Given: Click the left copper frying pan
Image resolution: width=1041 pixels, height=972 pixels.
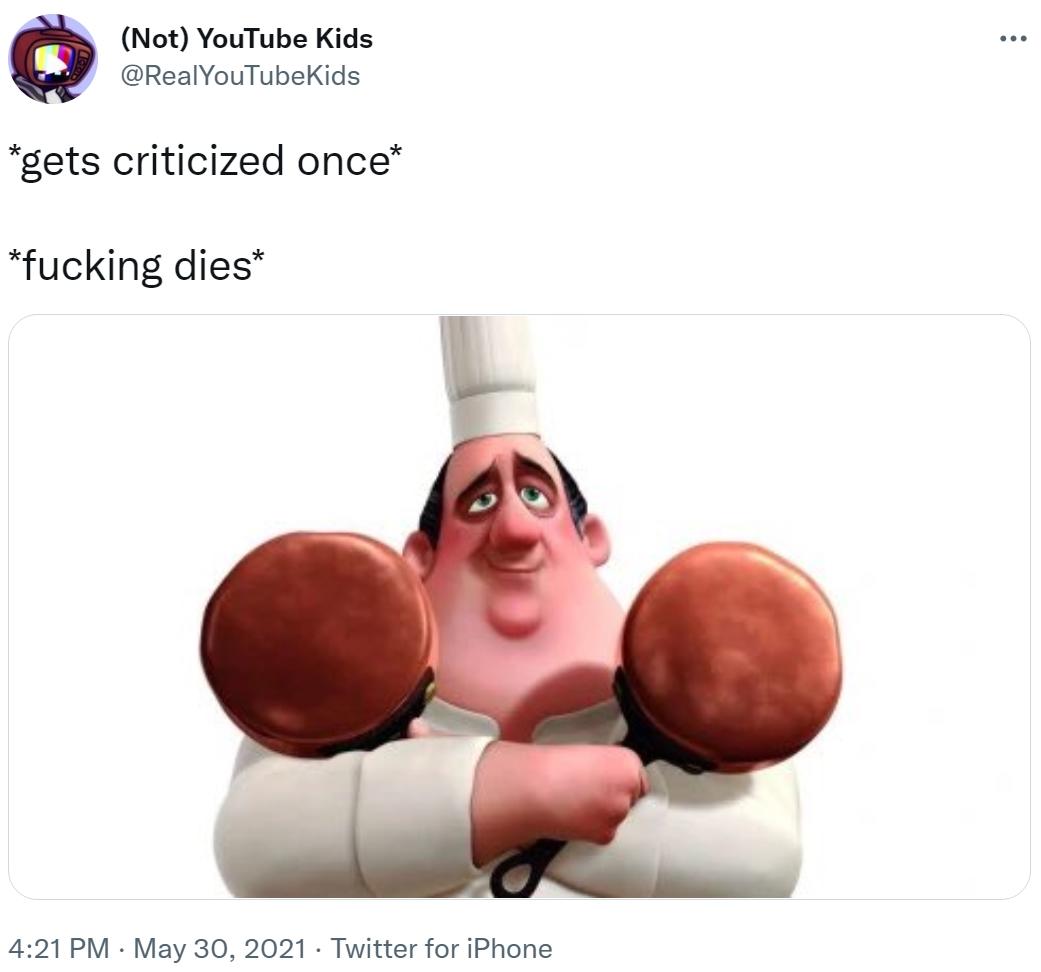Looking at the screenshot, I should coord(318,640).
